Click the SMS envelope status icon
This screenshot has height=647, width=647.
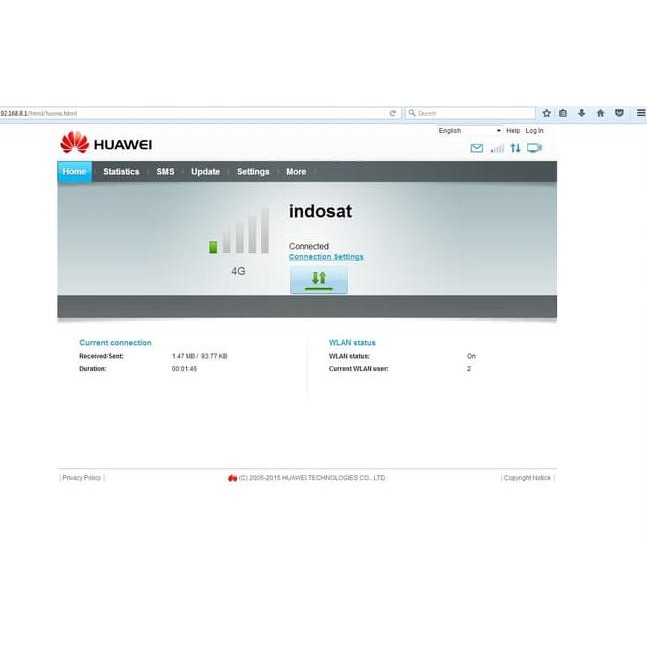coord(477,148)
